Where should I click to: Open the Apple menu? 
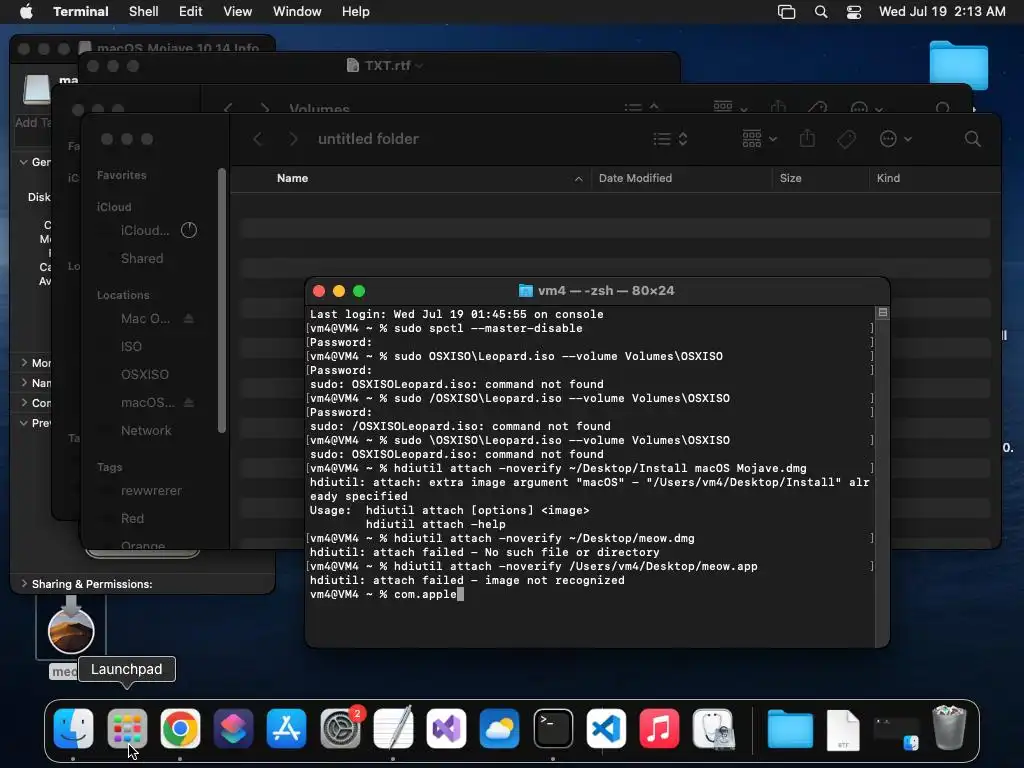pos(26,12)
